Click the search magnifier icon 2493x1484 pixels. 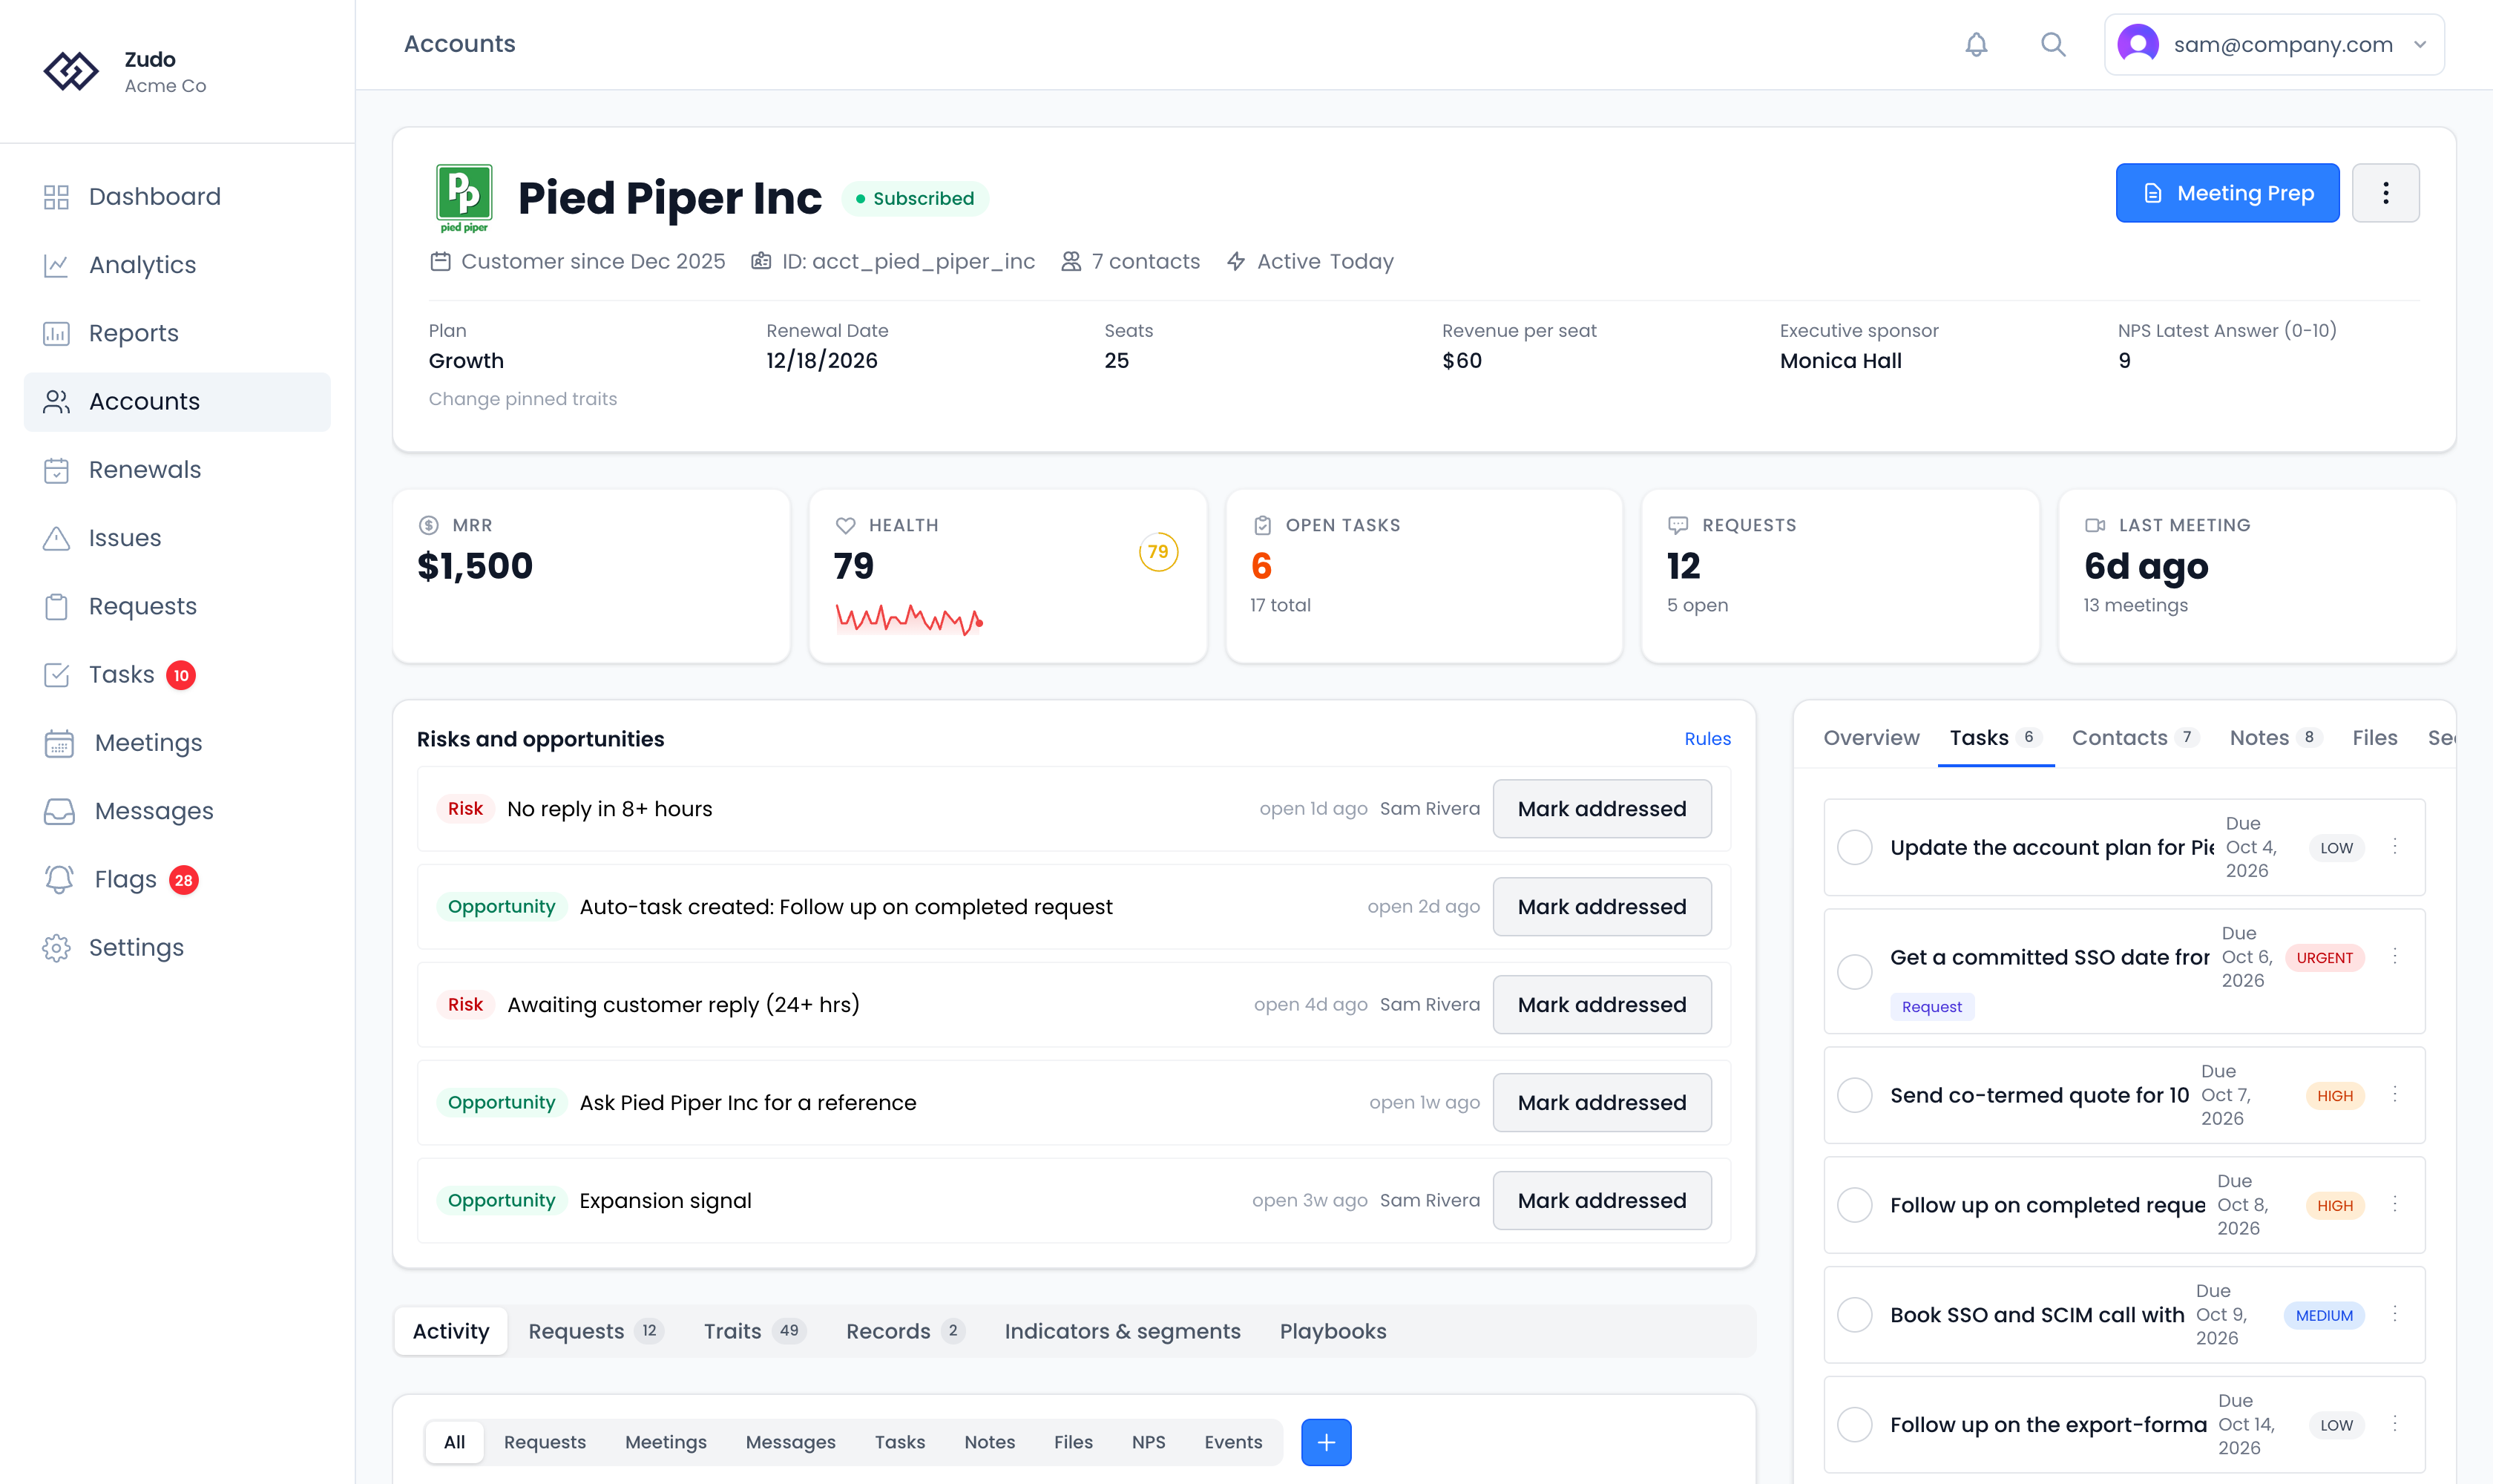point(2053,45)
